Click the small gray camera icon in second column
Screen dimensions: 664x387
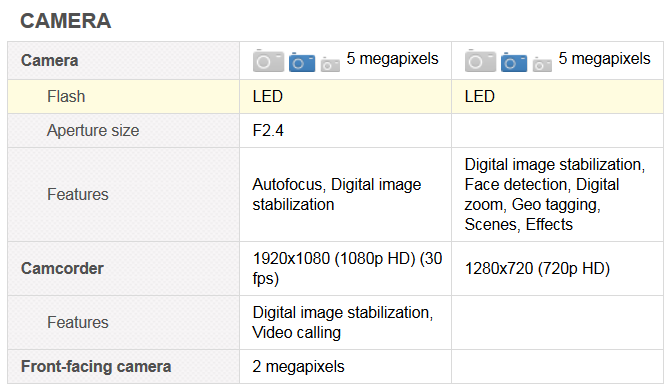(x=542, y=64)
